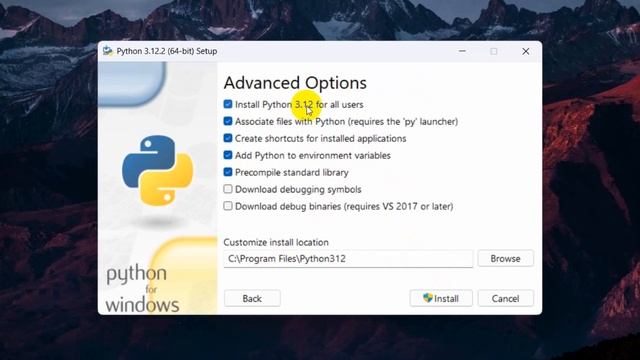640x360 pixels.
Task: Close the Python Setup window
Action: tap(526, 51)
